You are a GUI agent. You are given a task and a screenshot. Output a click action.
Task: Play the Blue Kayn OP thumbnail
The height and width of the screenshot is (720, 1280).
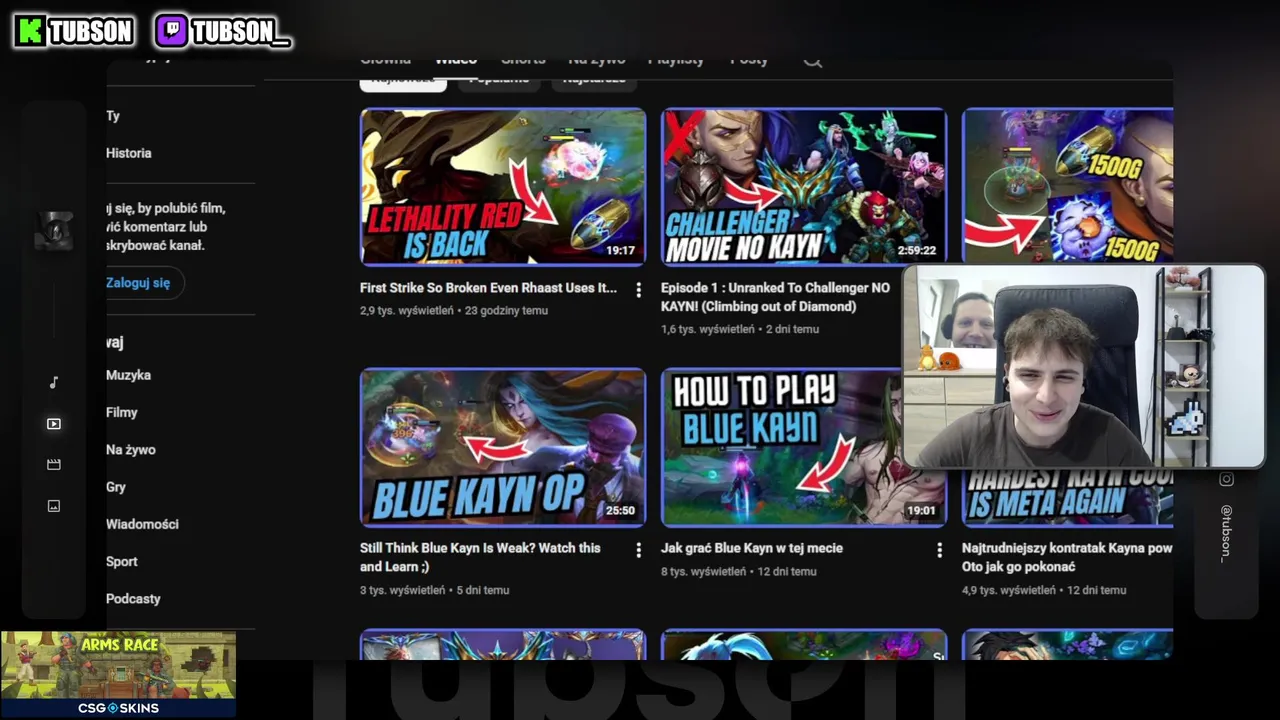(x=503, y=447)
